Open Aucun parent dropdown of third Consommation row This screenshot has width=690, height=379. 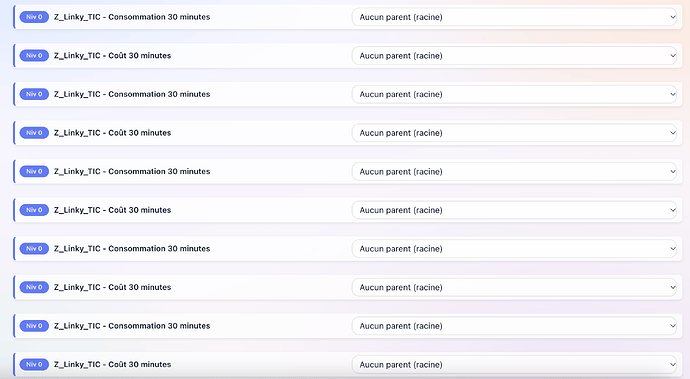514,172
